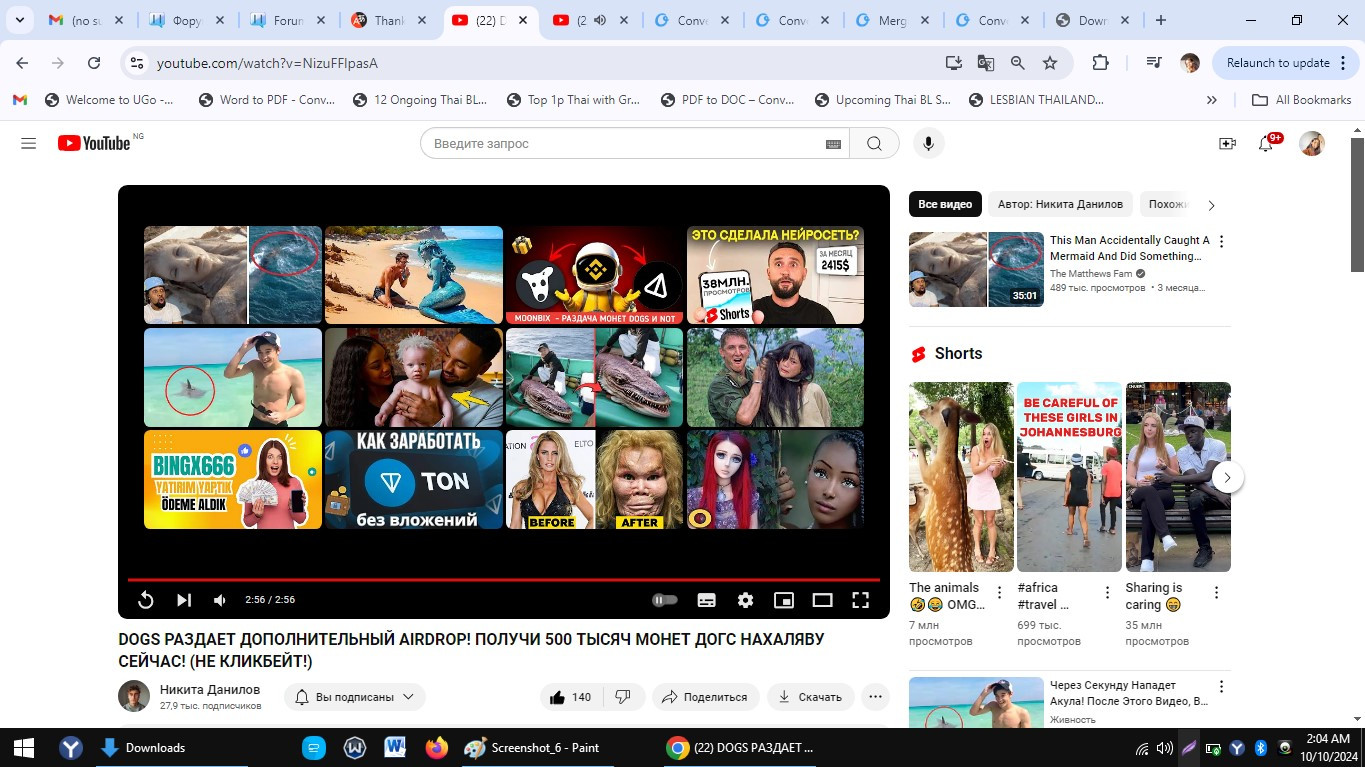Image resolution: width=1365 pixels, height=767 pixels.
Task: Expand hidden bookmarks with the chevron
Action: (x=1212, y=99)
